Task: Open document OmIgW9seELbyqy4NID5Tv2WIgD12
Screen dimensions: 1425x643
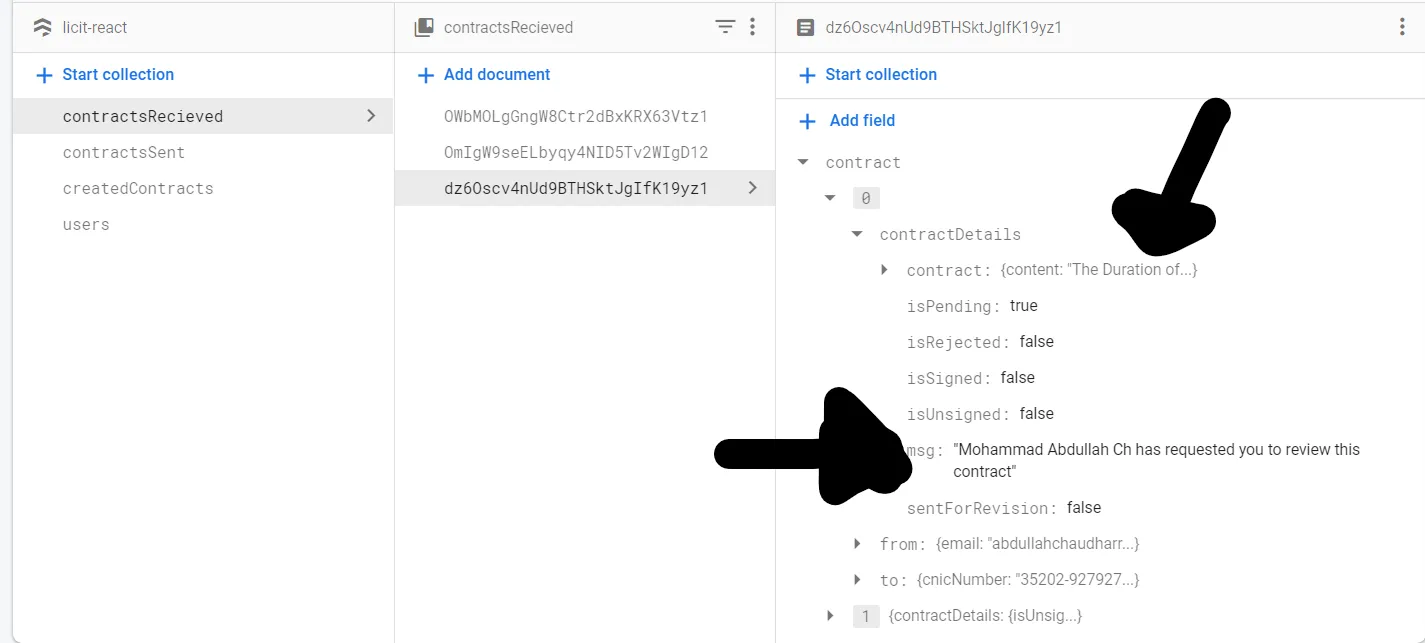Action: [584, 152]
